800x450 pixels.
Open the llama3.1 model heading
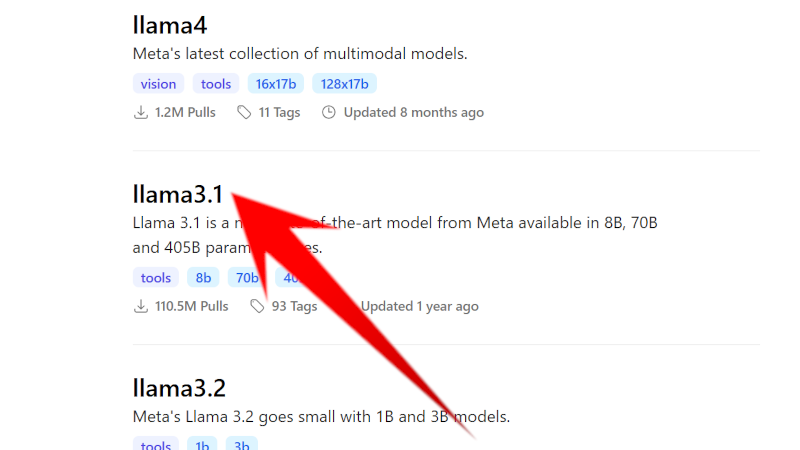click(178, 194)
